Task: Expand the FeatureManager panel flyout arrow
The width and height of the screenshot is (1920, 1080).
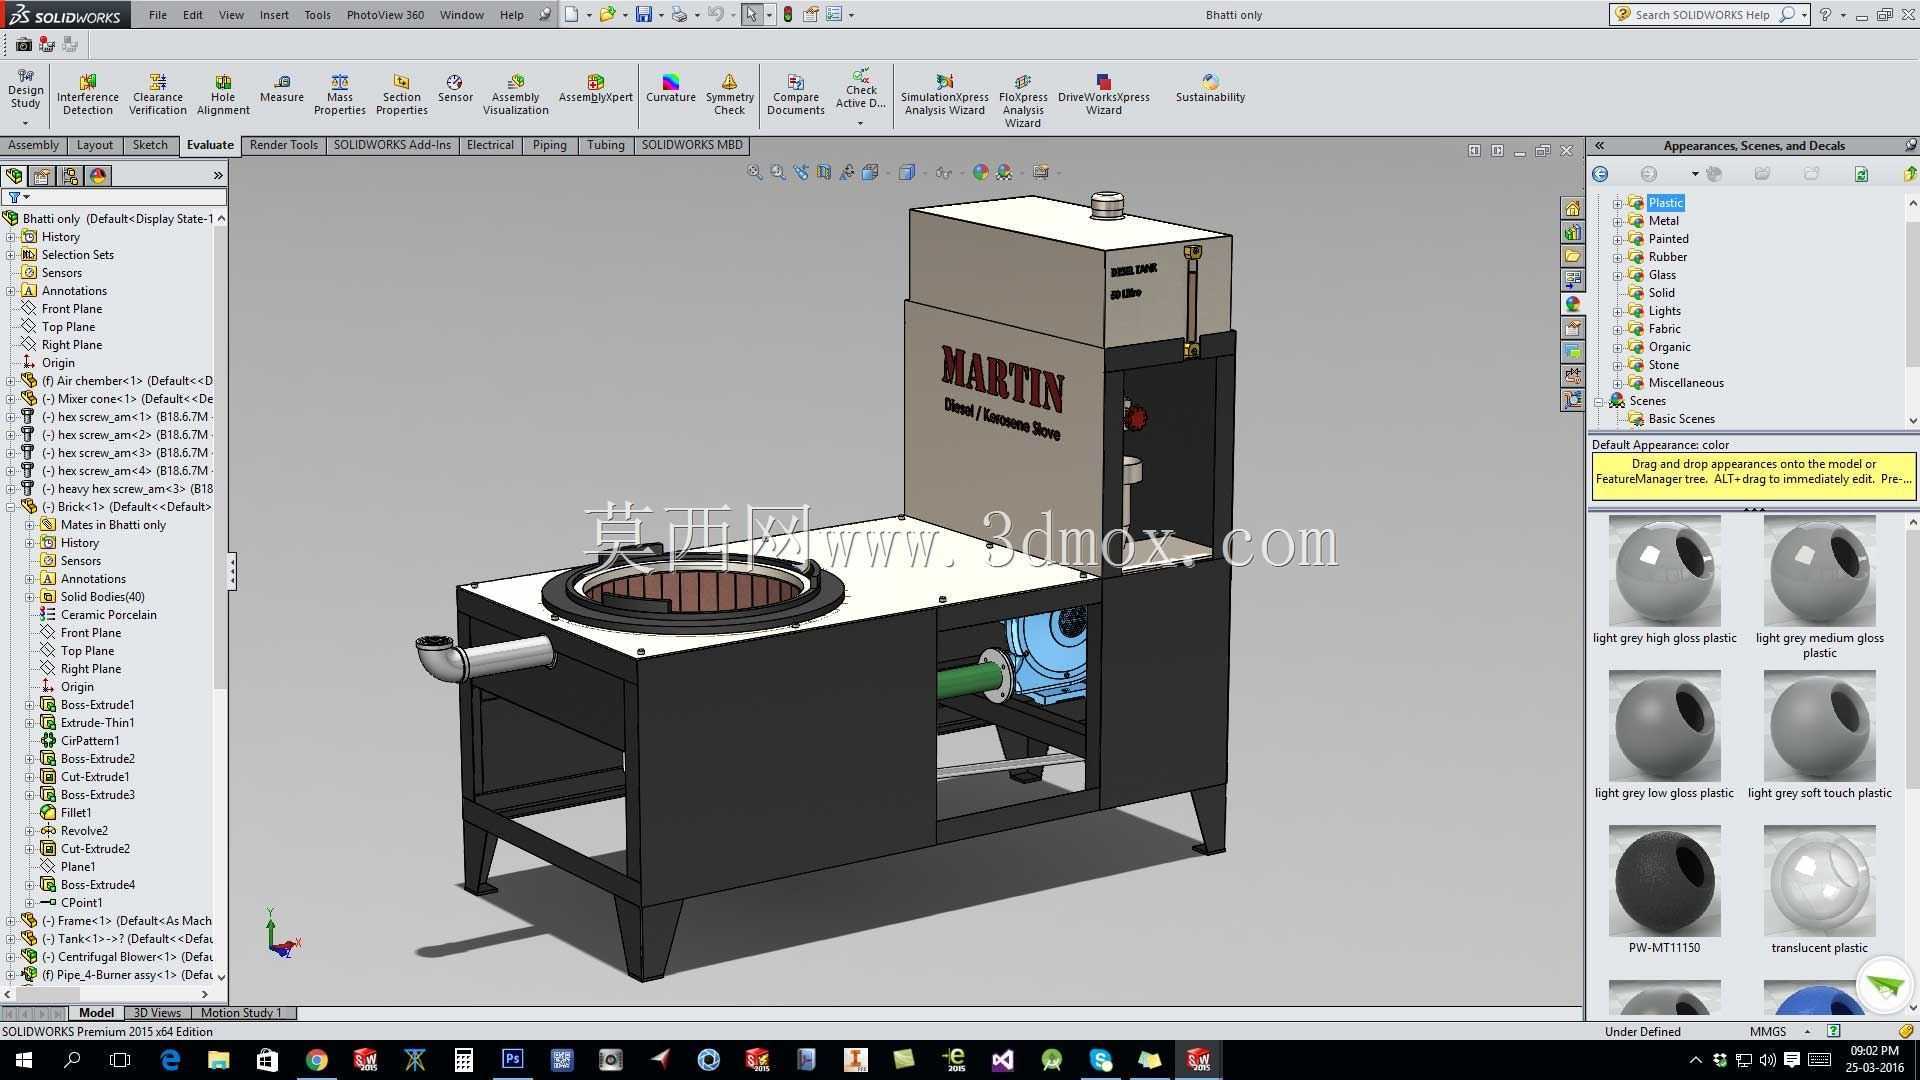Action: pyautogui.click(x=218, y=176)
